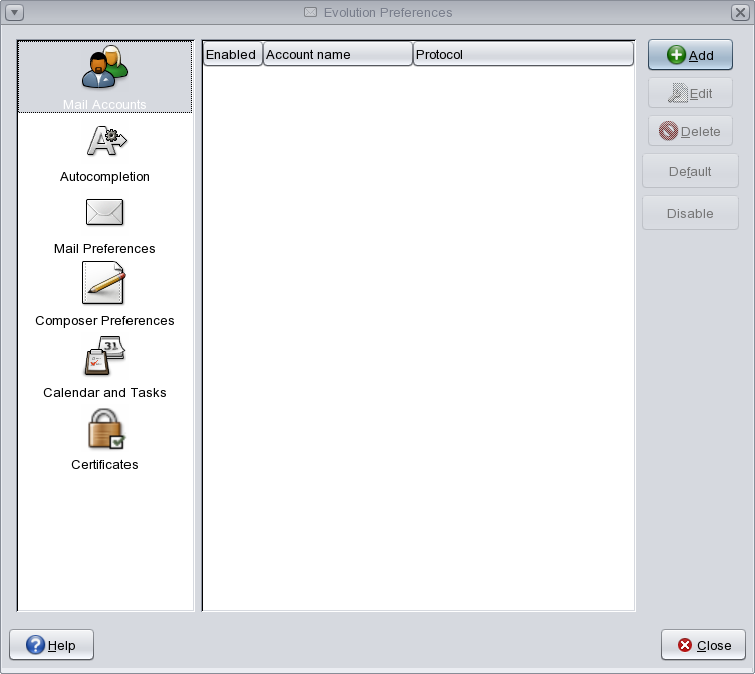Sort by the Account name column header
This screenshot has height=674, width=755.
[338, 54]
